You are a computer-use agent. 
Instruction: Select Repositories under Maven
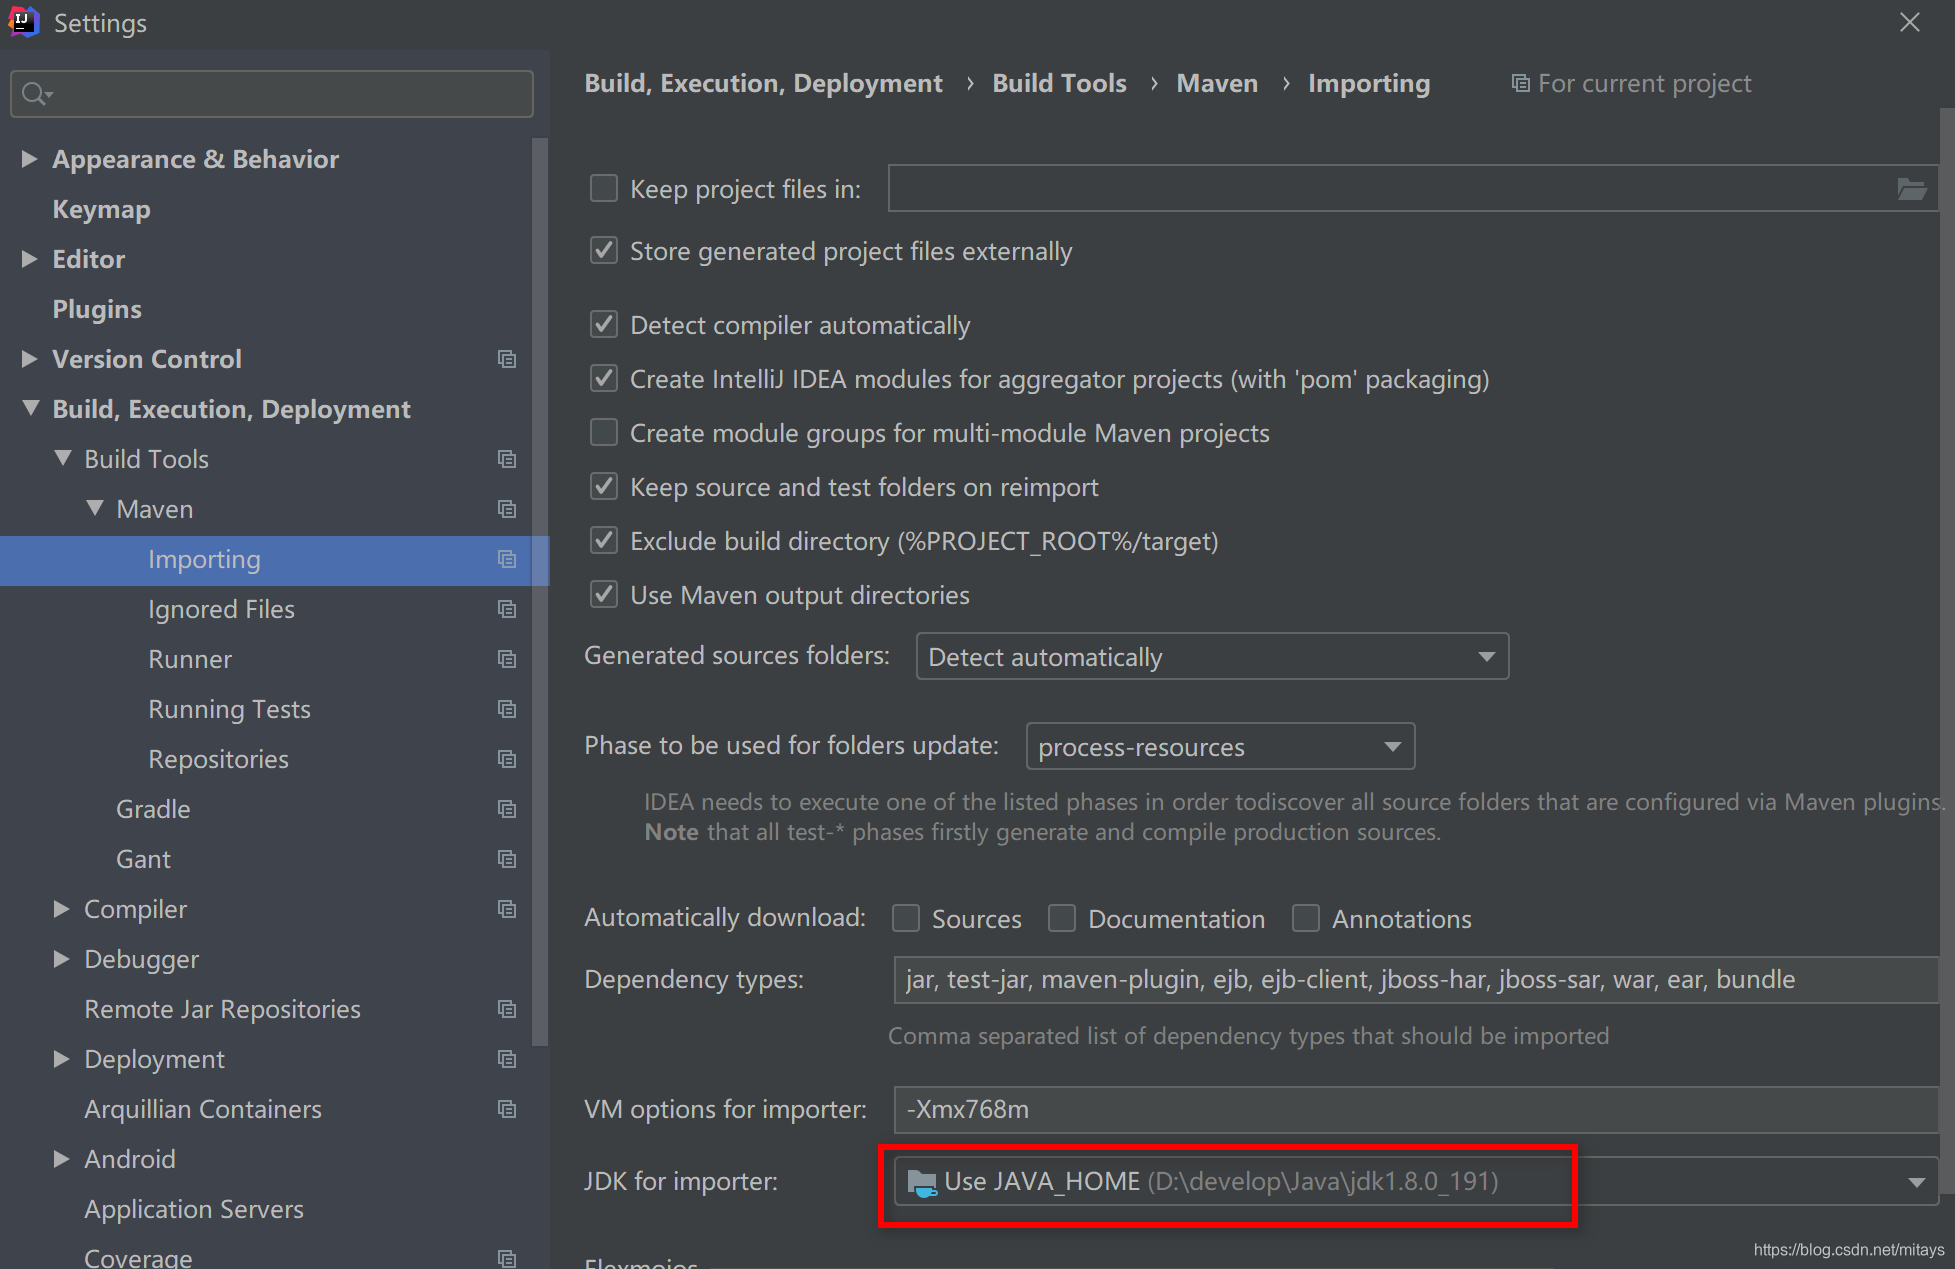[x=218, y=759]
